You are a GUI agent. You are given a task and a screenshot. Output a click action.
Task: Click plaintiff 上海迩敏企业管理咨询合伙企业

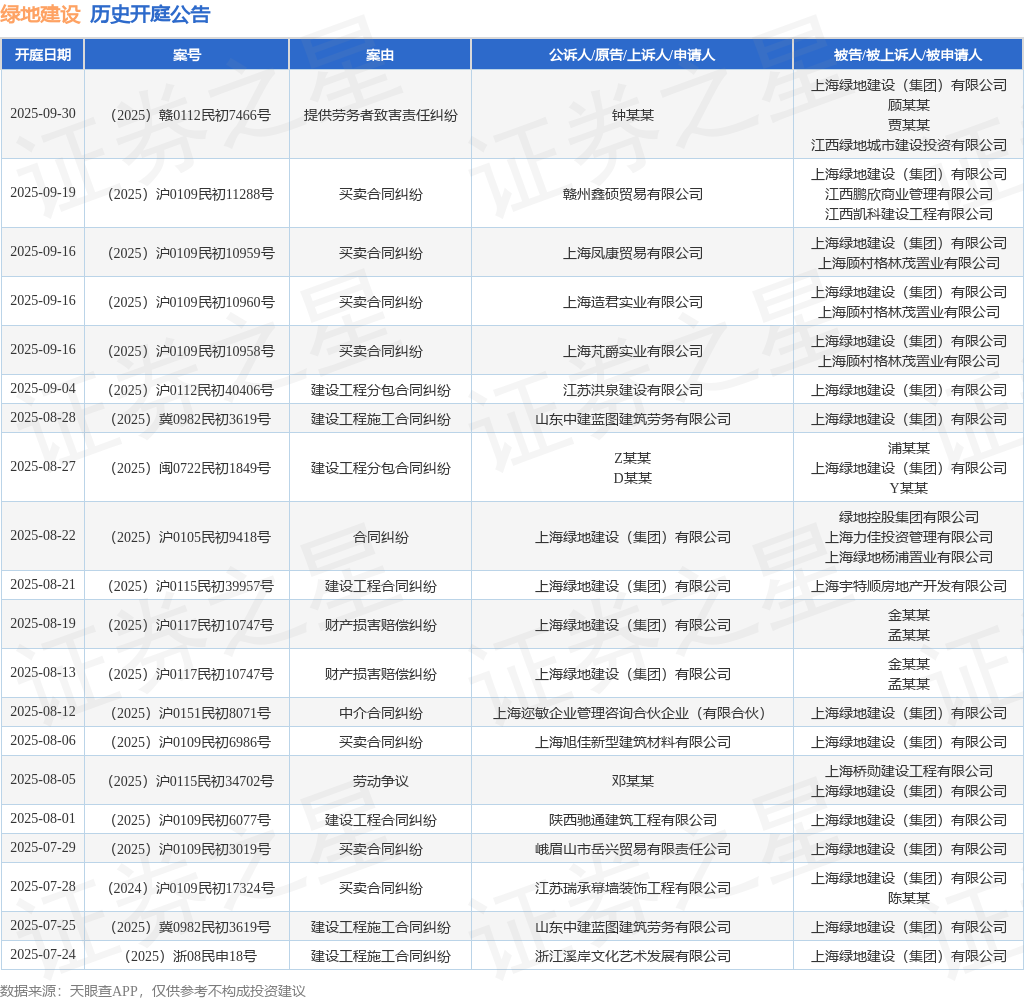tap(591, 713)
